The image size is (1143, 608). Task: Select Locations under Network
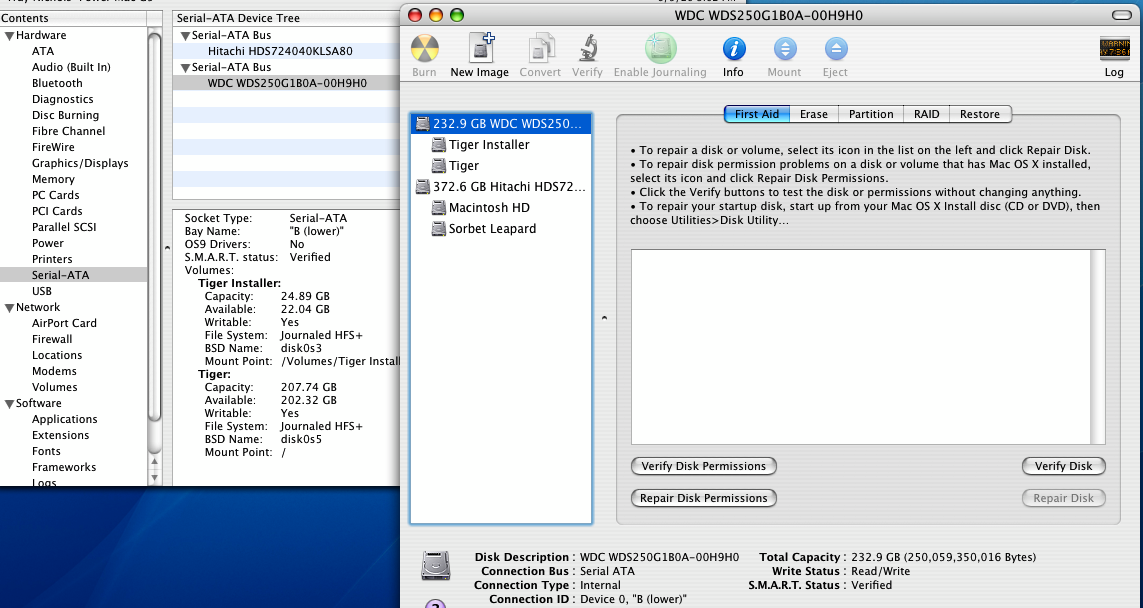pos(57,356)
